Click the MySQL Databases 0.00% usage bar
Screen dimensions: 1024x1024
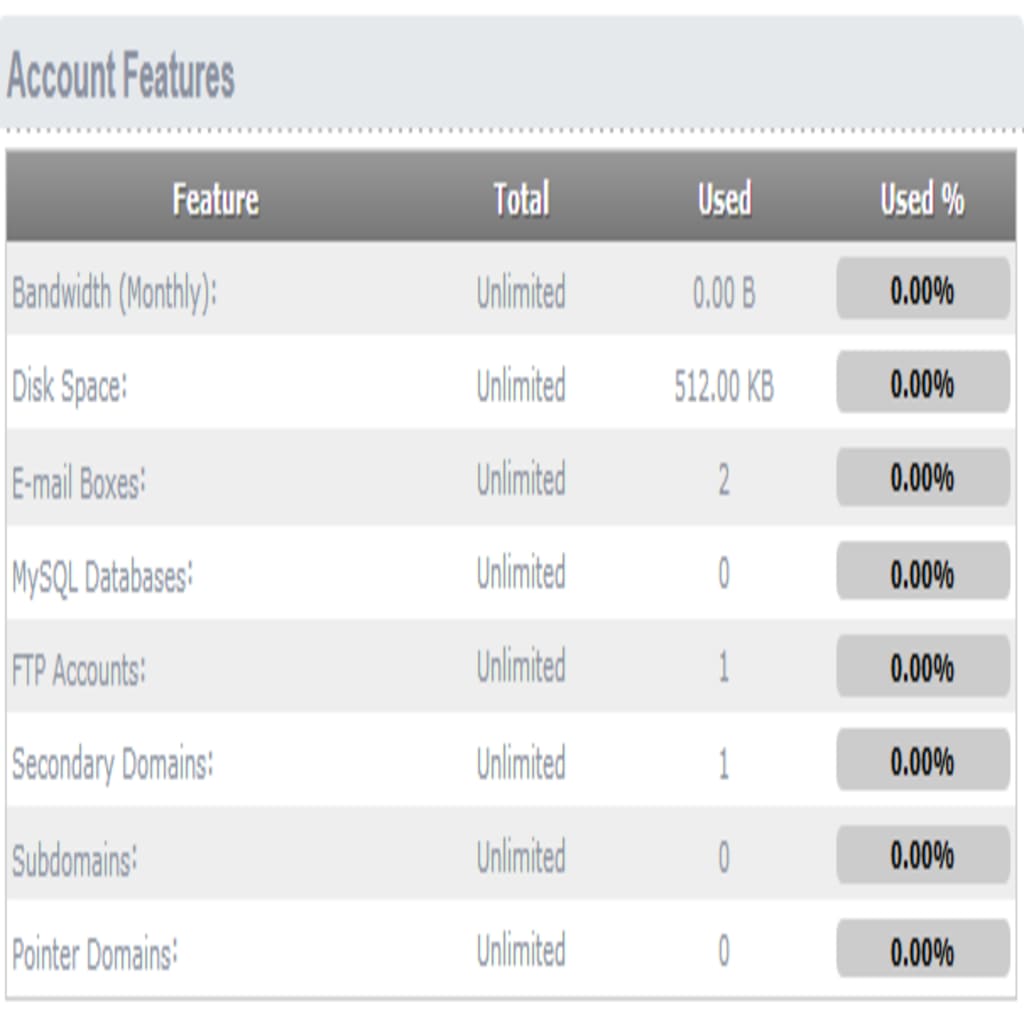[923, 571]
